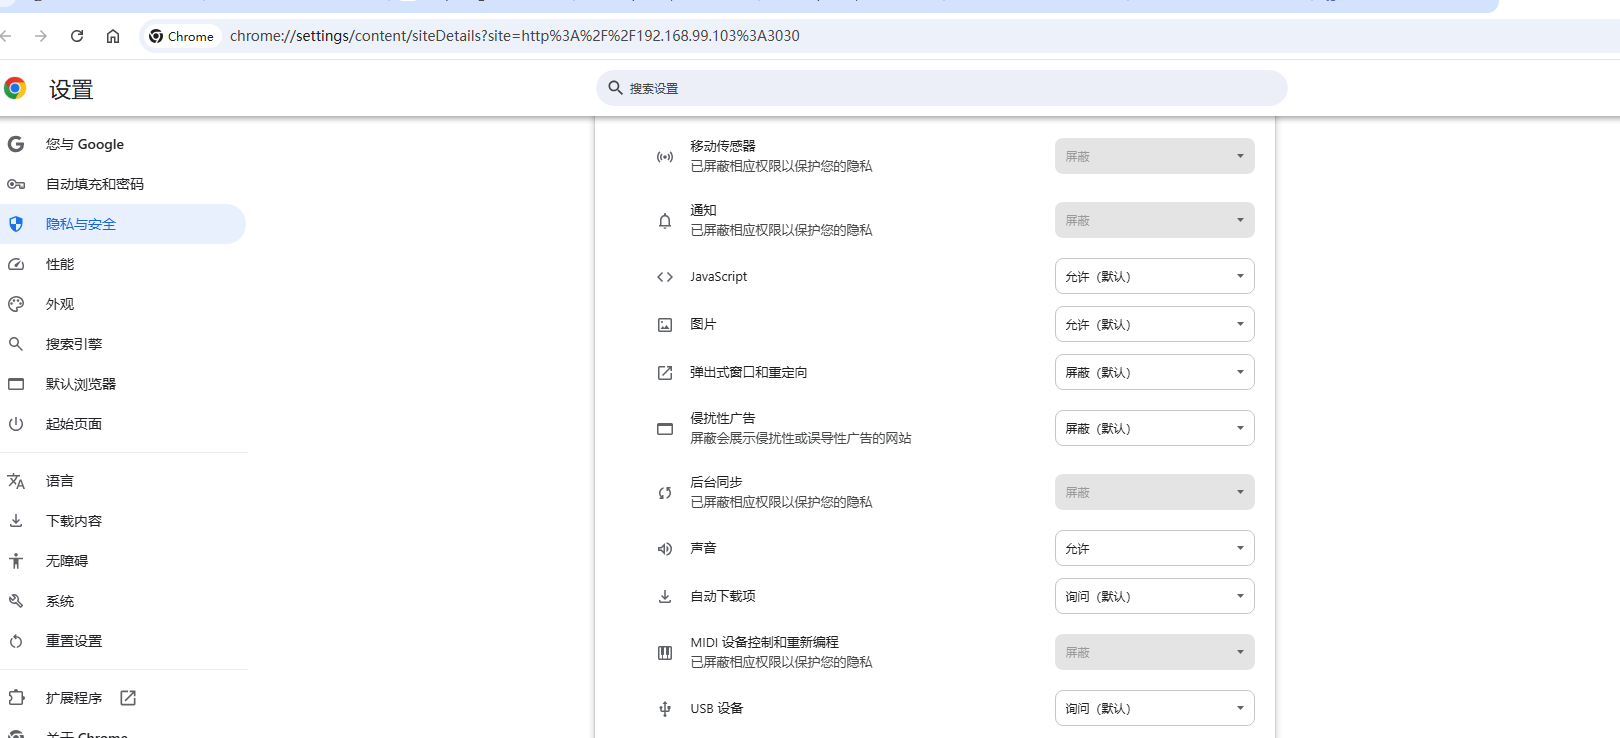Select 隐私与安全 in sidebar

pos(123,224)
